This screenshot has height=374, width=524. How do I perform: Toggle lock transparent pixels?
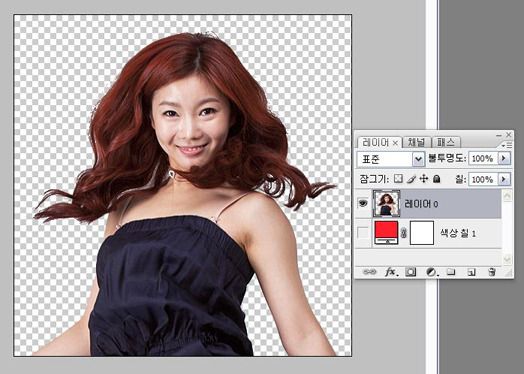point(398,179)
